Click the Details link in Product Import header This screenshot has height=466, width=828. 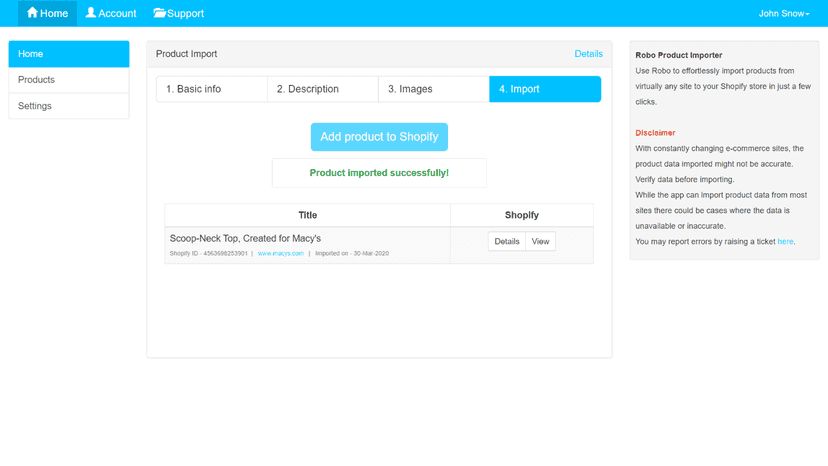pyautogui.click(x=588, y=54)
